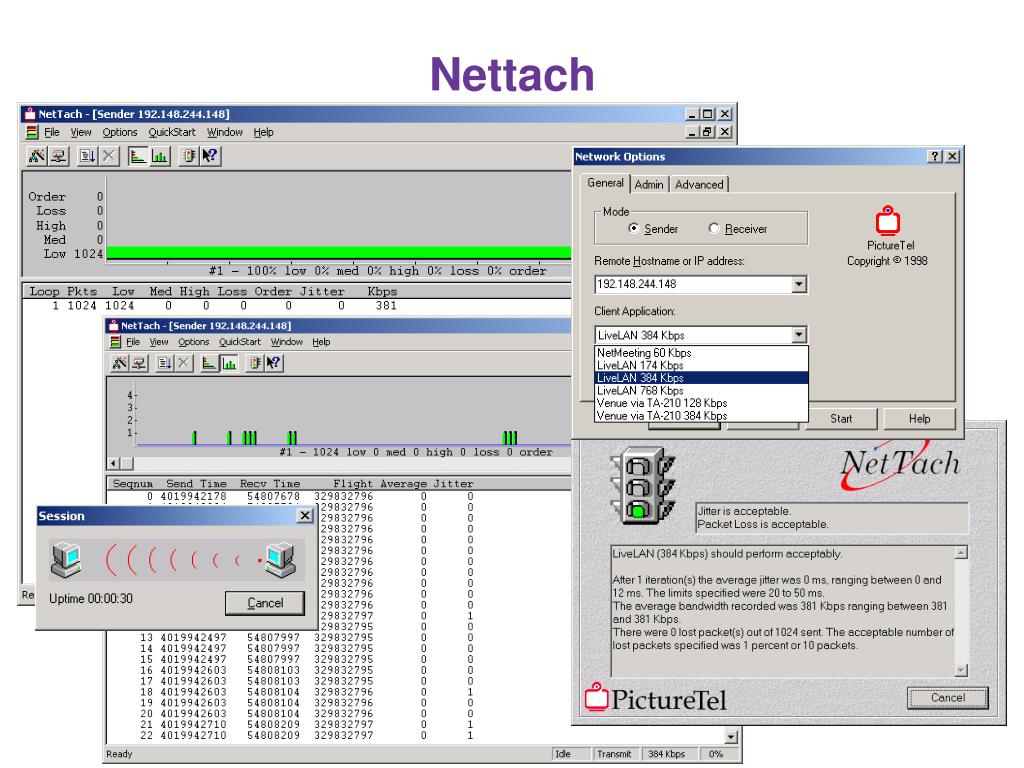1024x768 pixels.
Task: Click the log list arrow icon in back NetTach toolbar
Action: (87, 156)
